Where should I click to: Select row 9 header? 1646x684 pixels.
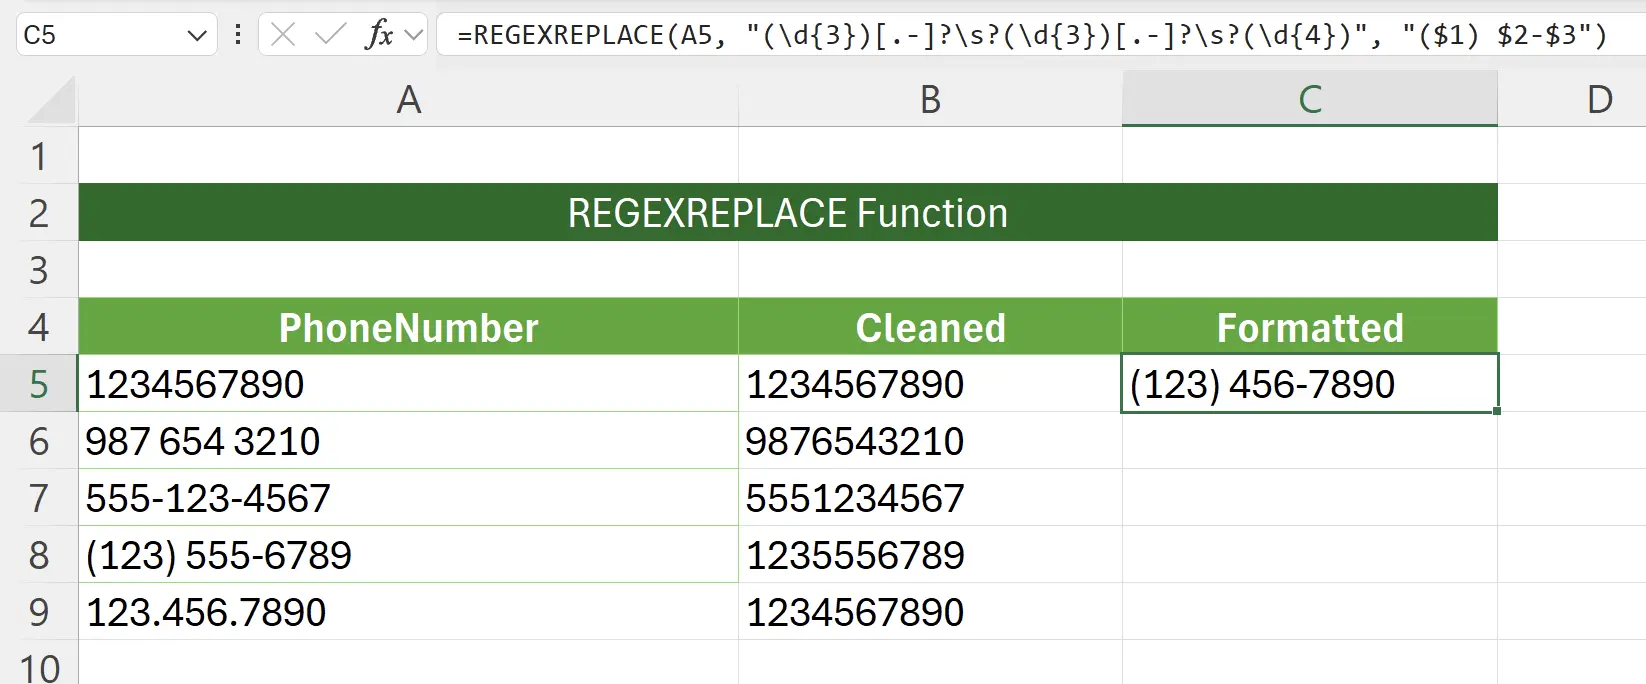39,612
